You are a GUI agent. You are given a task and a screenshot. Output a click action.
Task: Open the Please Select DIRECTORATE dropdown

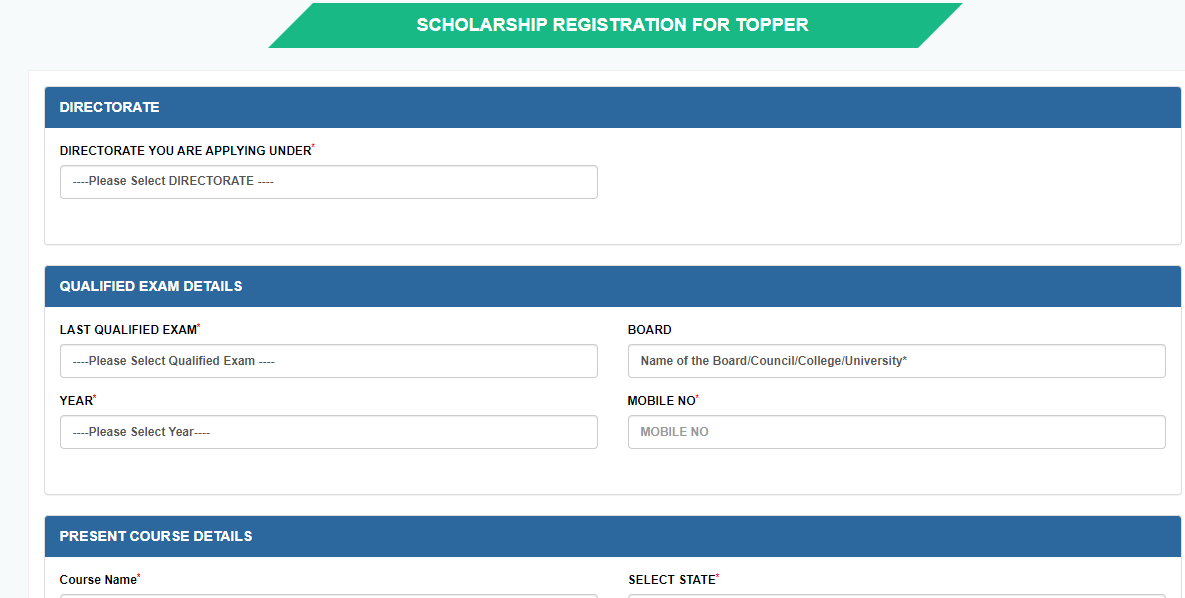click(x=329, y=182)
